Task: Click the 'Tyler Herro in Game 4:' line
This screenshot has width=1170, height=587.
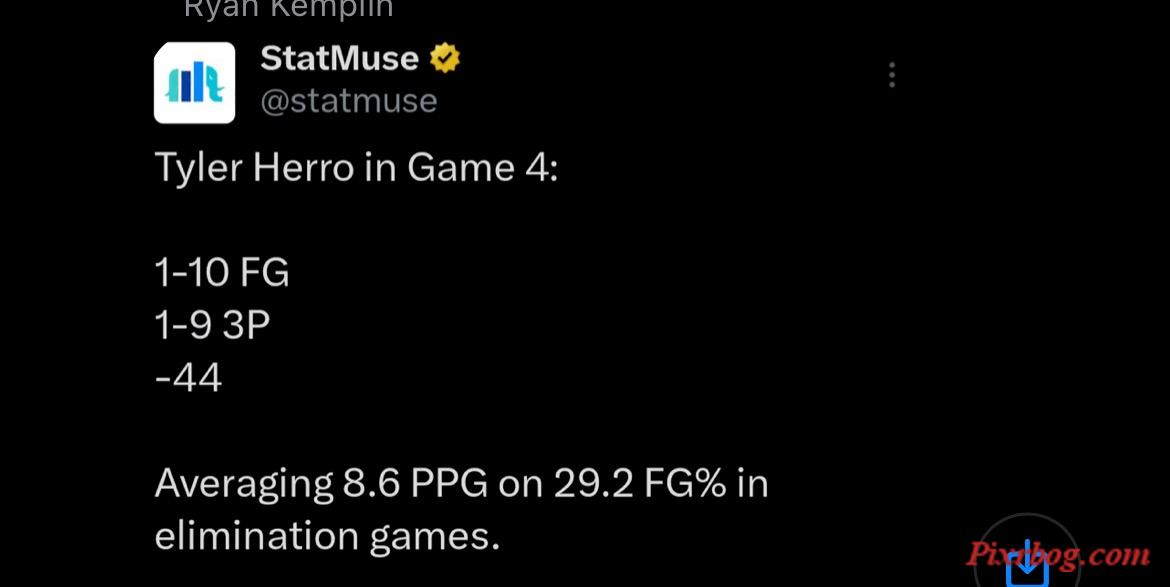Action: [356, 168]
